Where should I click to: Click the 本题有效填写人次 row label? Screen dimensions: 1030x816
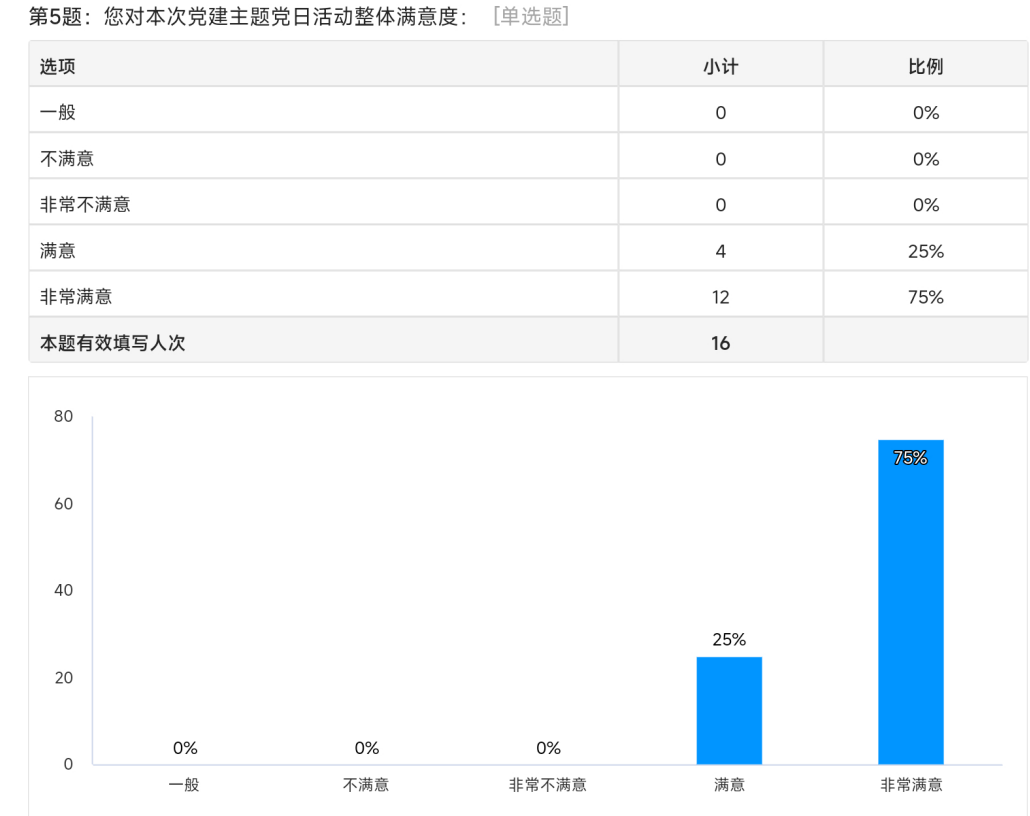point(112,343)
